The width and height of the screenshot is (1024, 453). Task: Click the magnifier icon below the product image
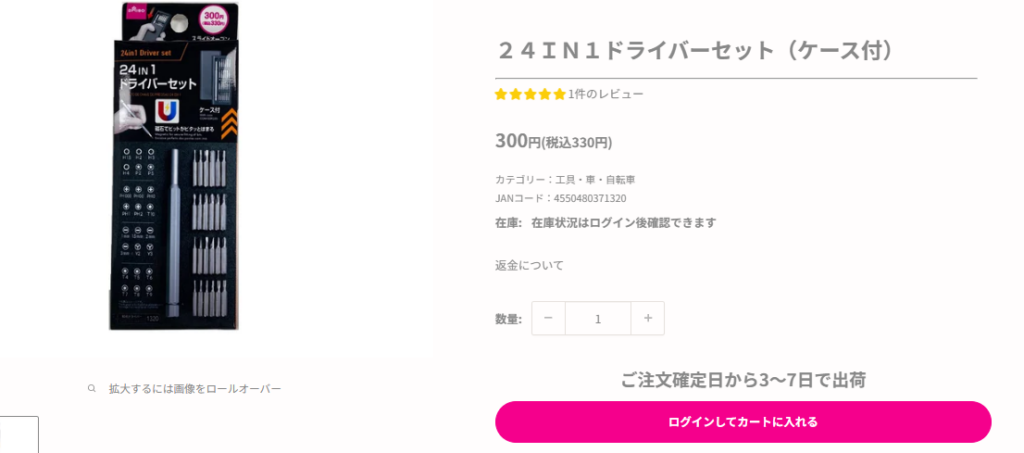[92, 388]
